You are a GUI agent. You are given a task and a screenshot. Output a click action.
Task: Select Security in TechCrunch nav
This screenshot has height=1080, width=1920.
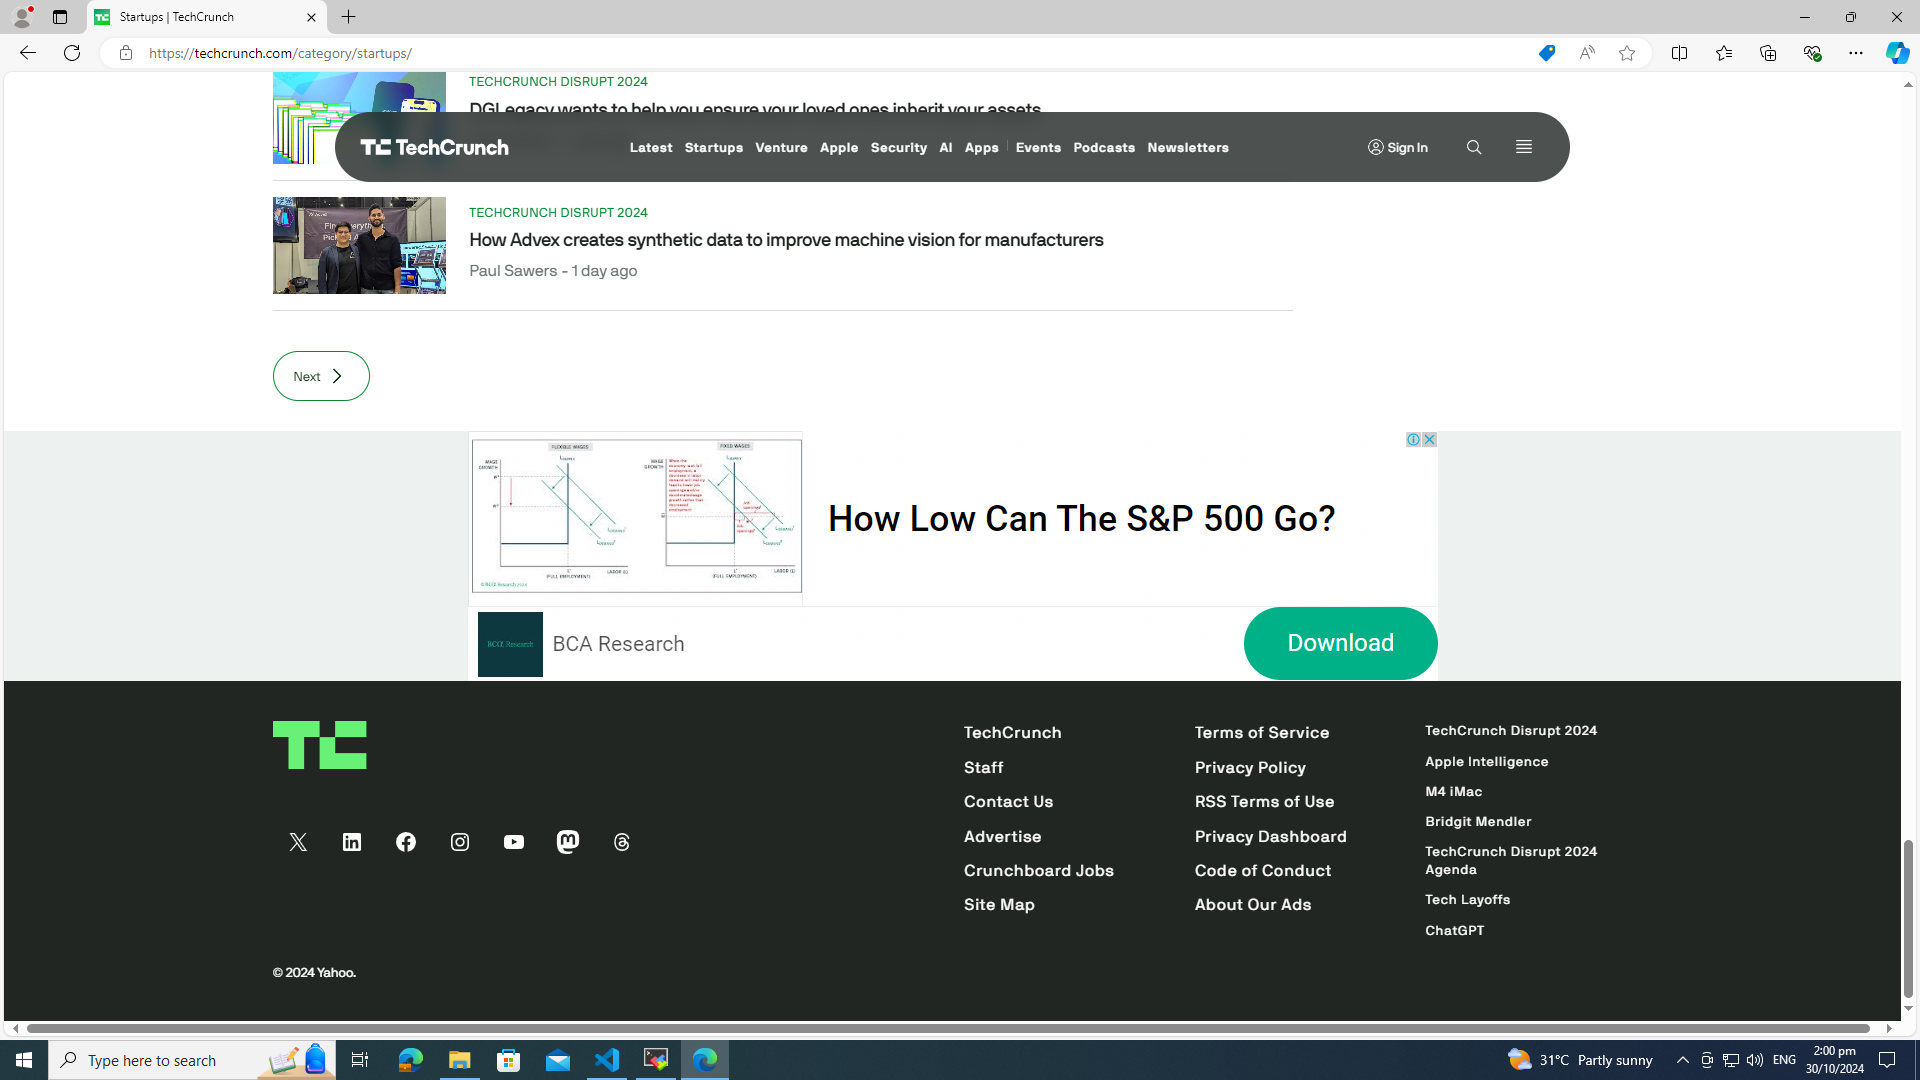point(898,147)
